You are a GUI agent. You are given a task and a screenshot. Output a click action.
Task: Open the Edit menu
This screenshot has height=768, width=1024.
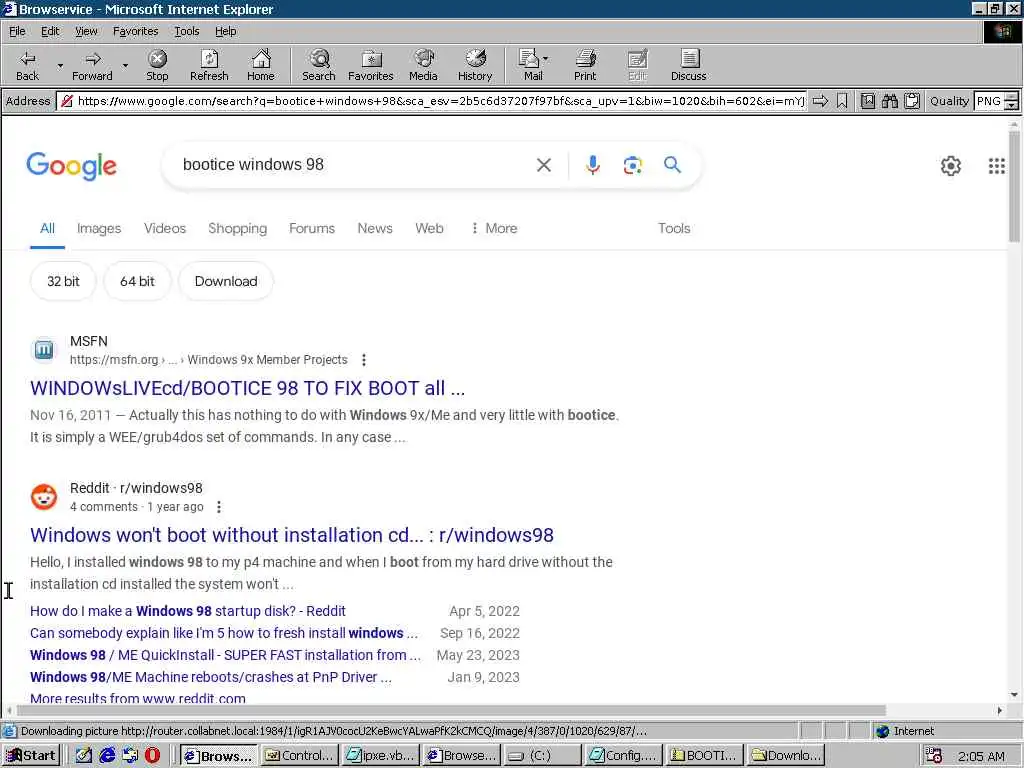click(x=50, y=31)
